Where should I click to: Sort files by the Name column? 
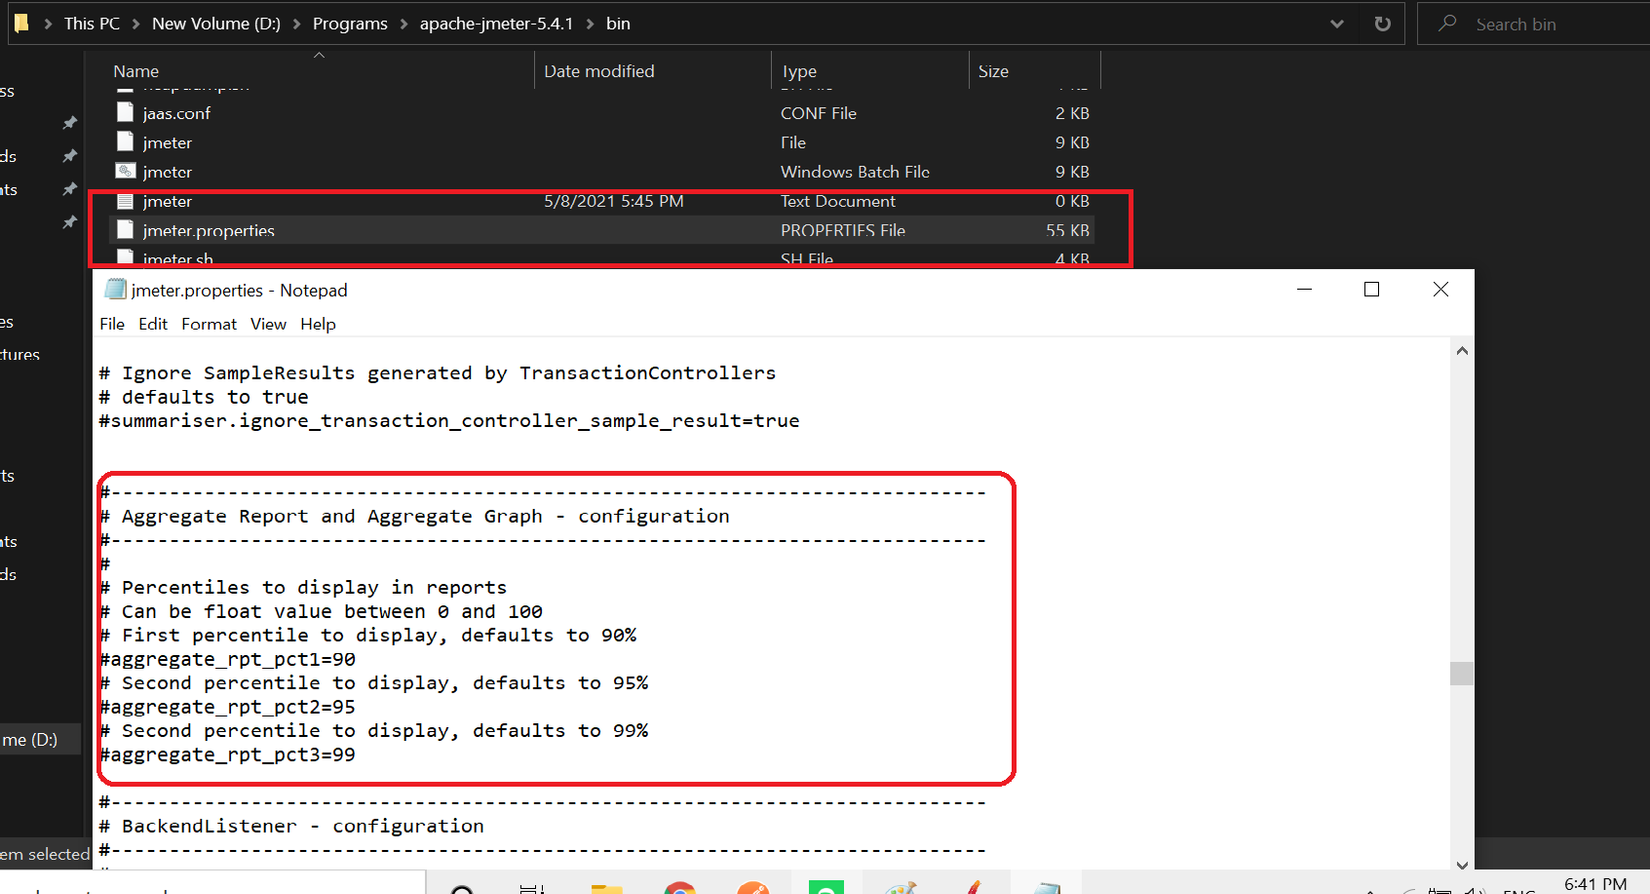tap(136, 71)
